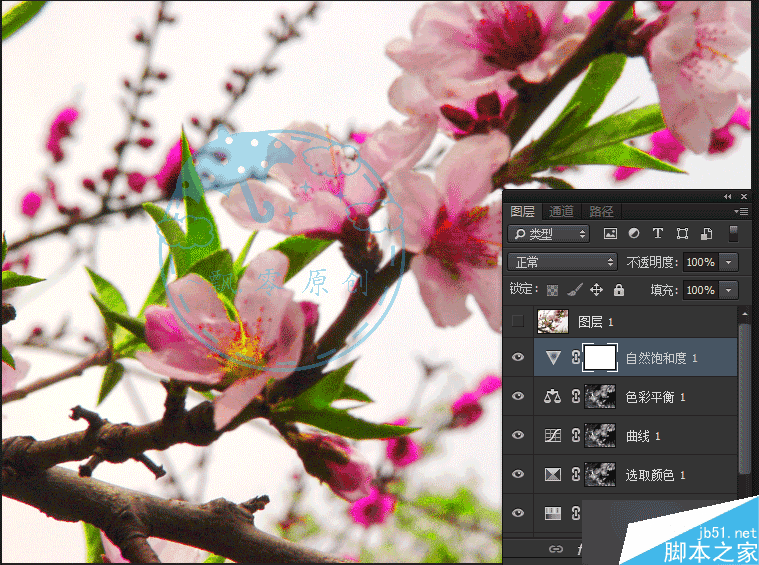
Task: Lock all padlock icon
Action: pos(619,290)
